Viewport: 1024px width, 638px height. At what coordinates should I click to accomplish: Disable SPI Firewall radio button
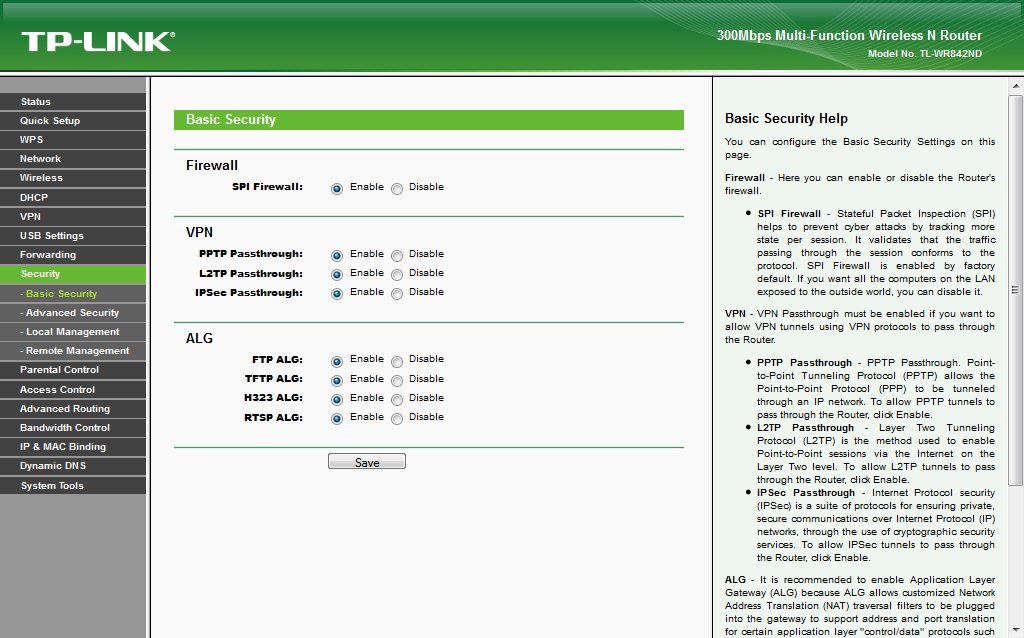point(397,189)
